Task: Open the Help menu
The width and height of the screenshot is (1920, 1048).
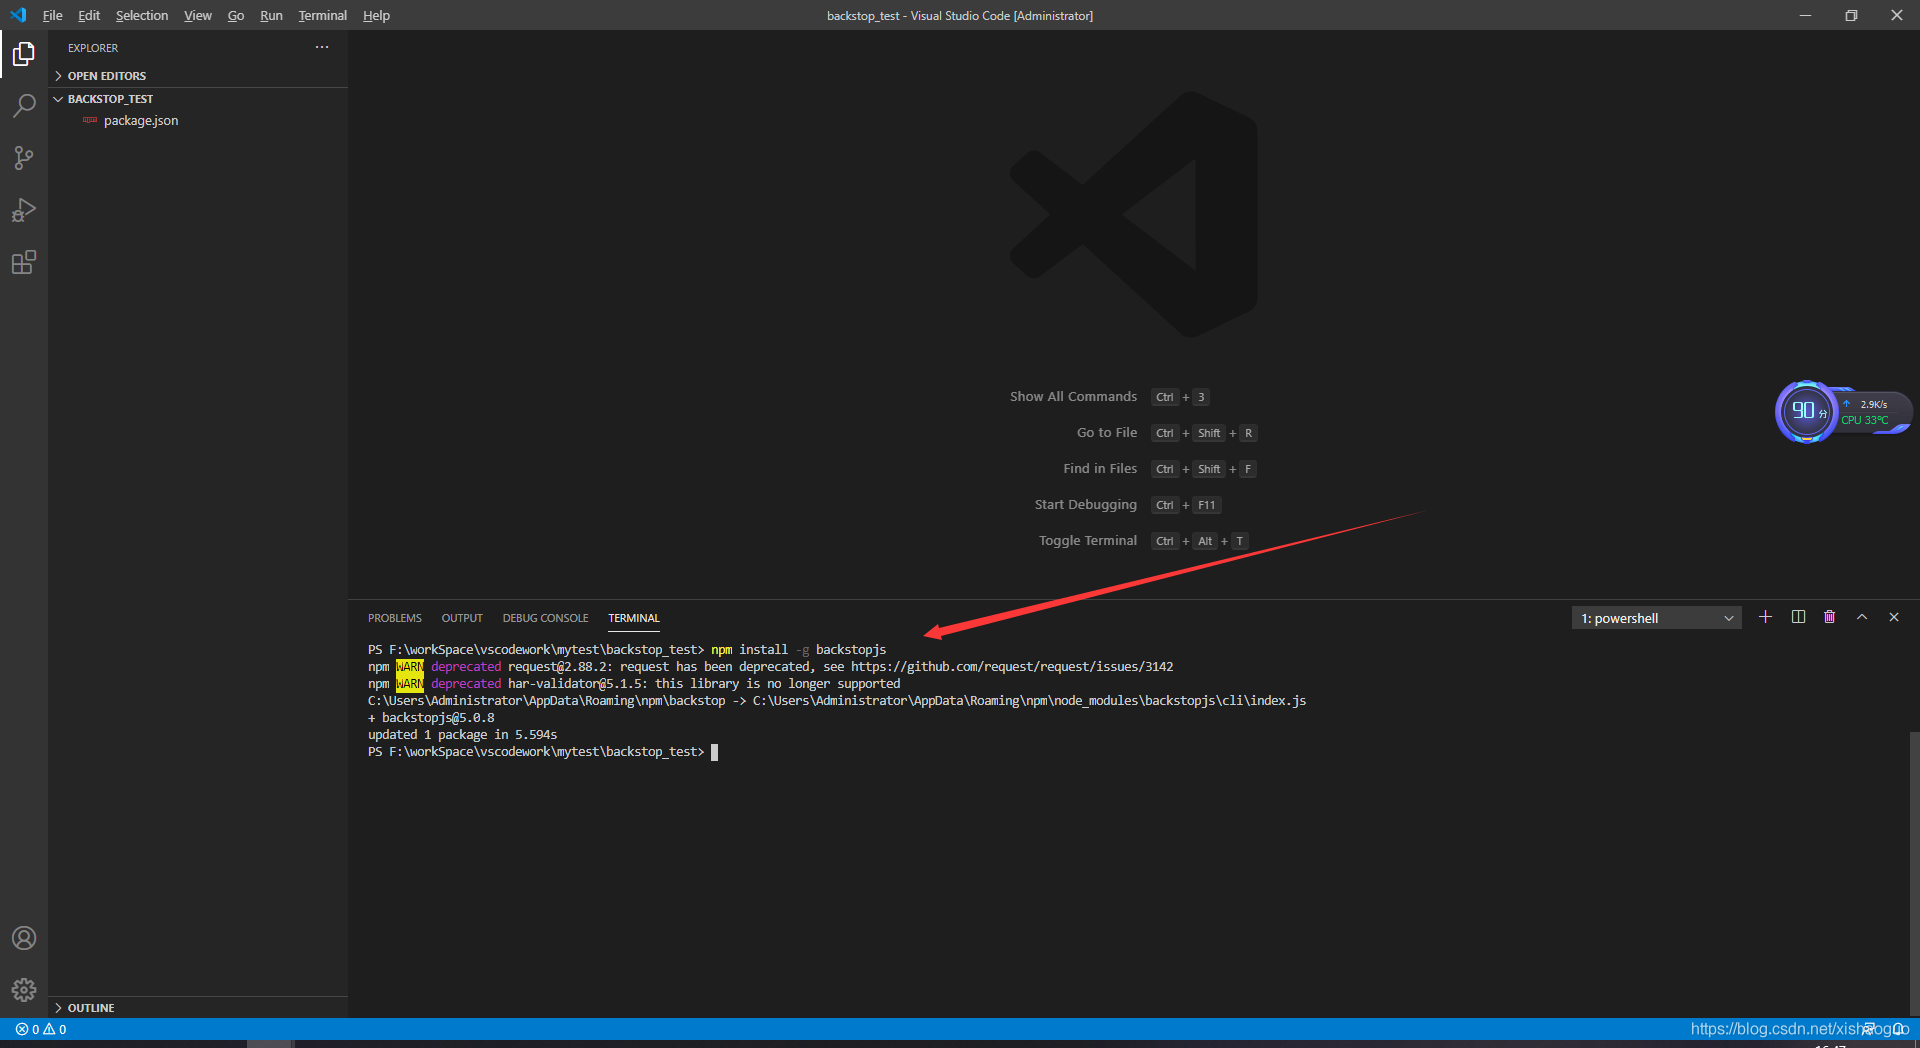Action: pyautogui.click(x=376, y=15)
